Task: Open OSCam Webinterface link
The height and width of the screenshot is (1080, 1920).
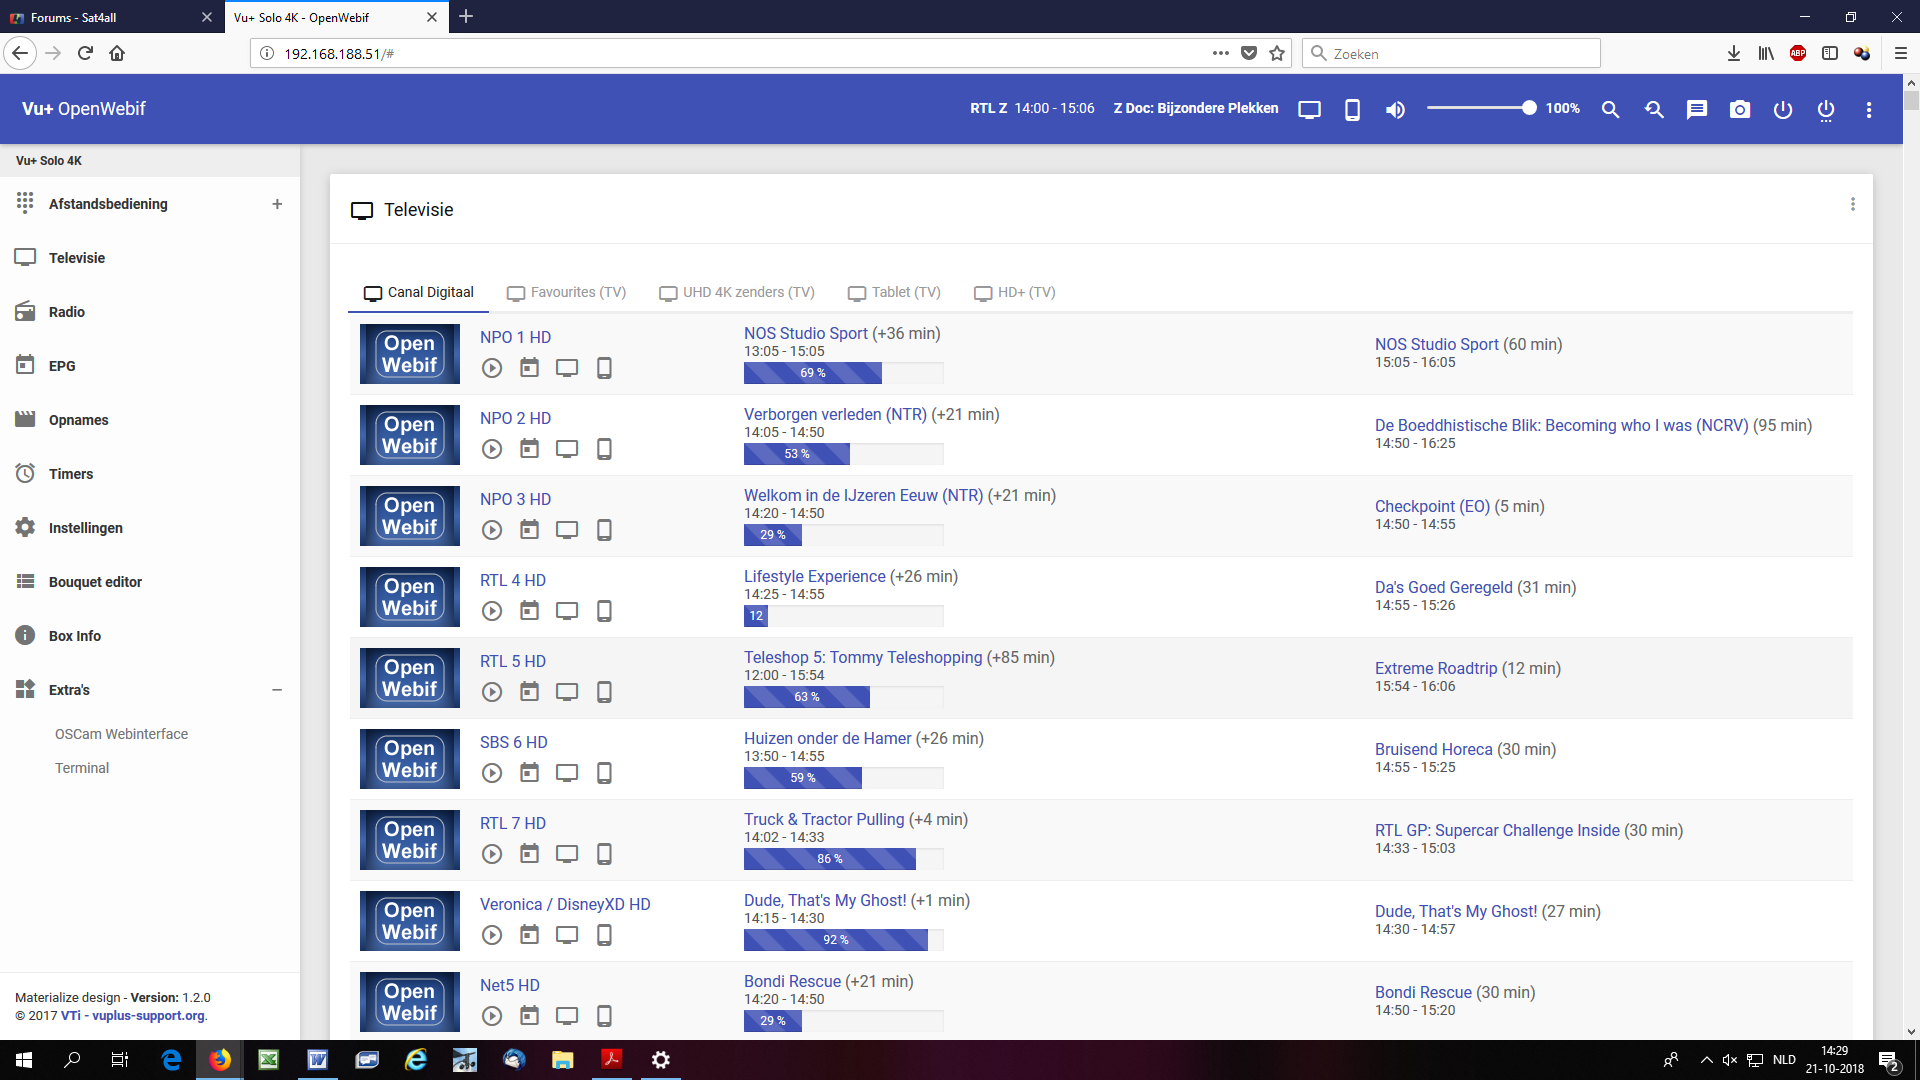Action: pyautogui.click(x=121, y=734)
